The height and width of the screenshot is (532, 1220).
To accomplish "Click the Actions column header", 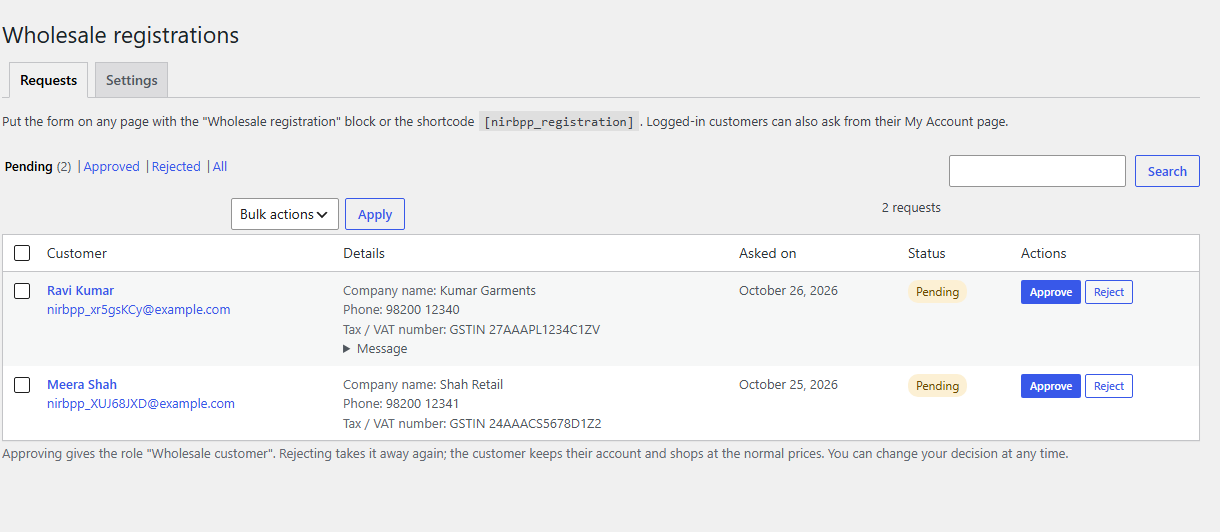I will tap(1044, 253).
